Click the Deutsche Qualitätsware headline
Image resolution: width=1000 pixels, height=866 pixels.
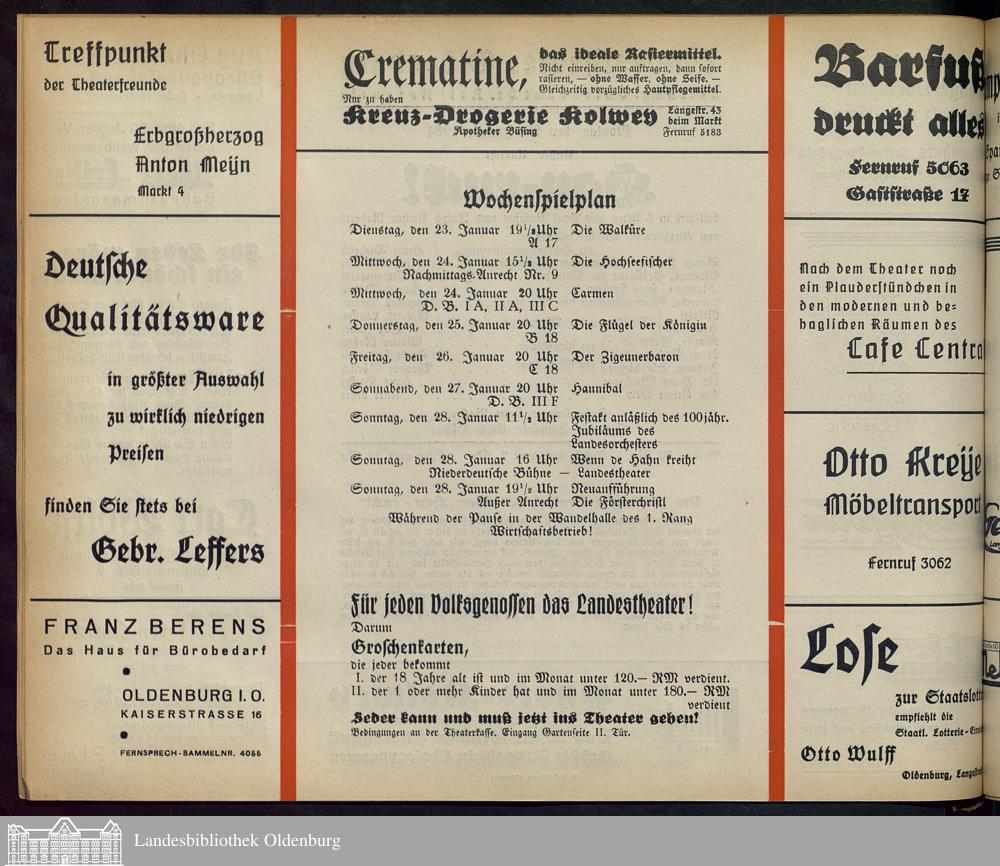point(155,294)
